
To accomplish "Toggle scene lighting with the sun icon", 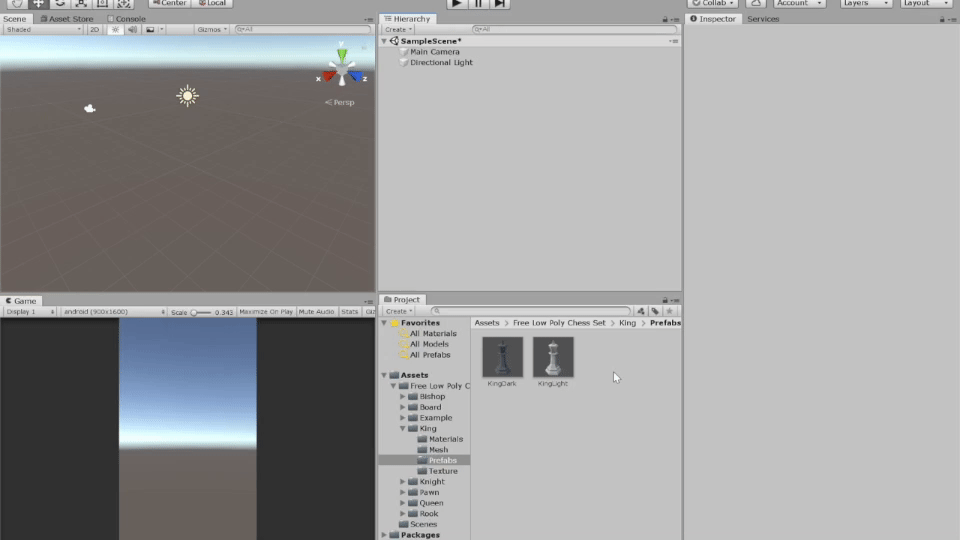I will coord(115,30).
